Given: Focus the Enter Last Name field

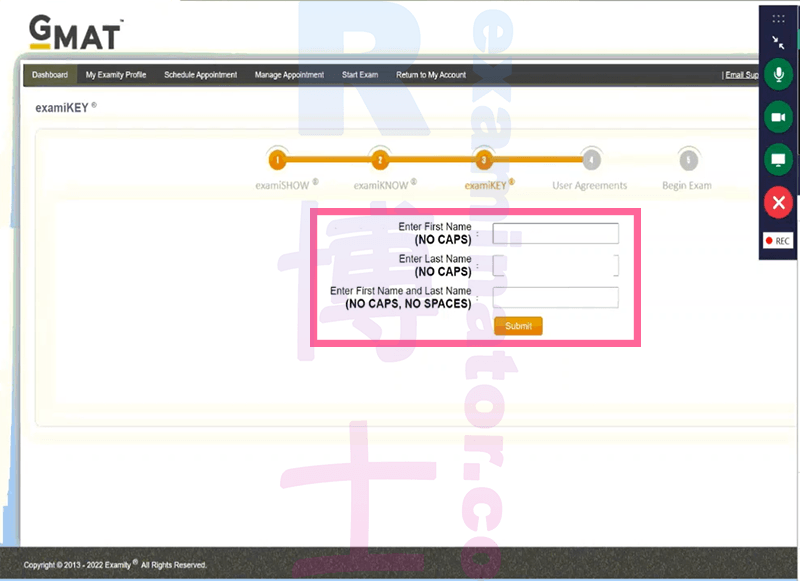Looking at the screenshot, I should [x=556, y=265].
